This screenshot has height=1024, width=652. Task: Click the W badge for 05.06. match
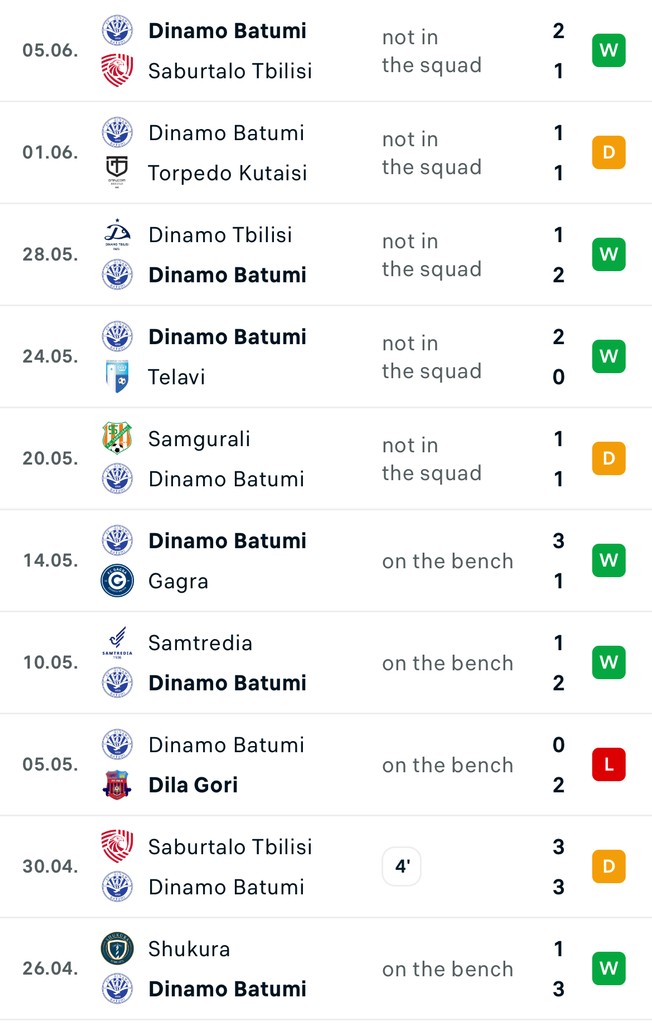pyautogui.click(x=608, y=51)
